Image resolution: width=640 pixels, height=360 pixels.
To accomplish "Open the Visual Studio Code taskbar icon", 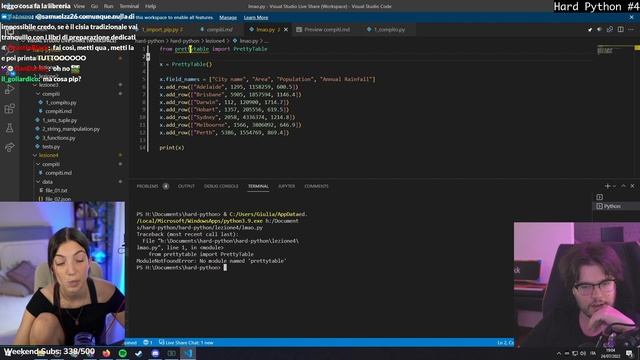I will [187, 353].
